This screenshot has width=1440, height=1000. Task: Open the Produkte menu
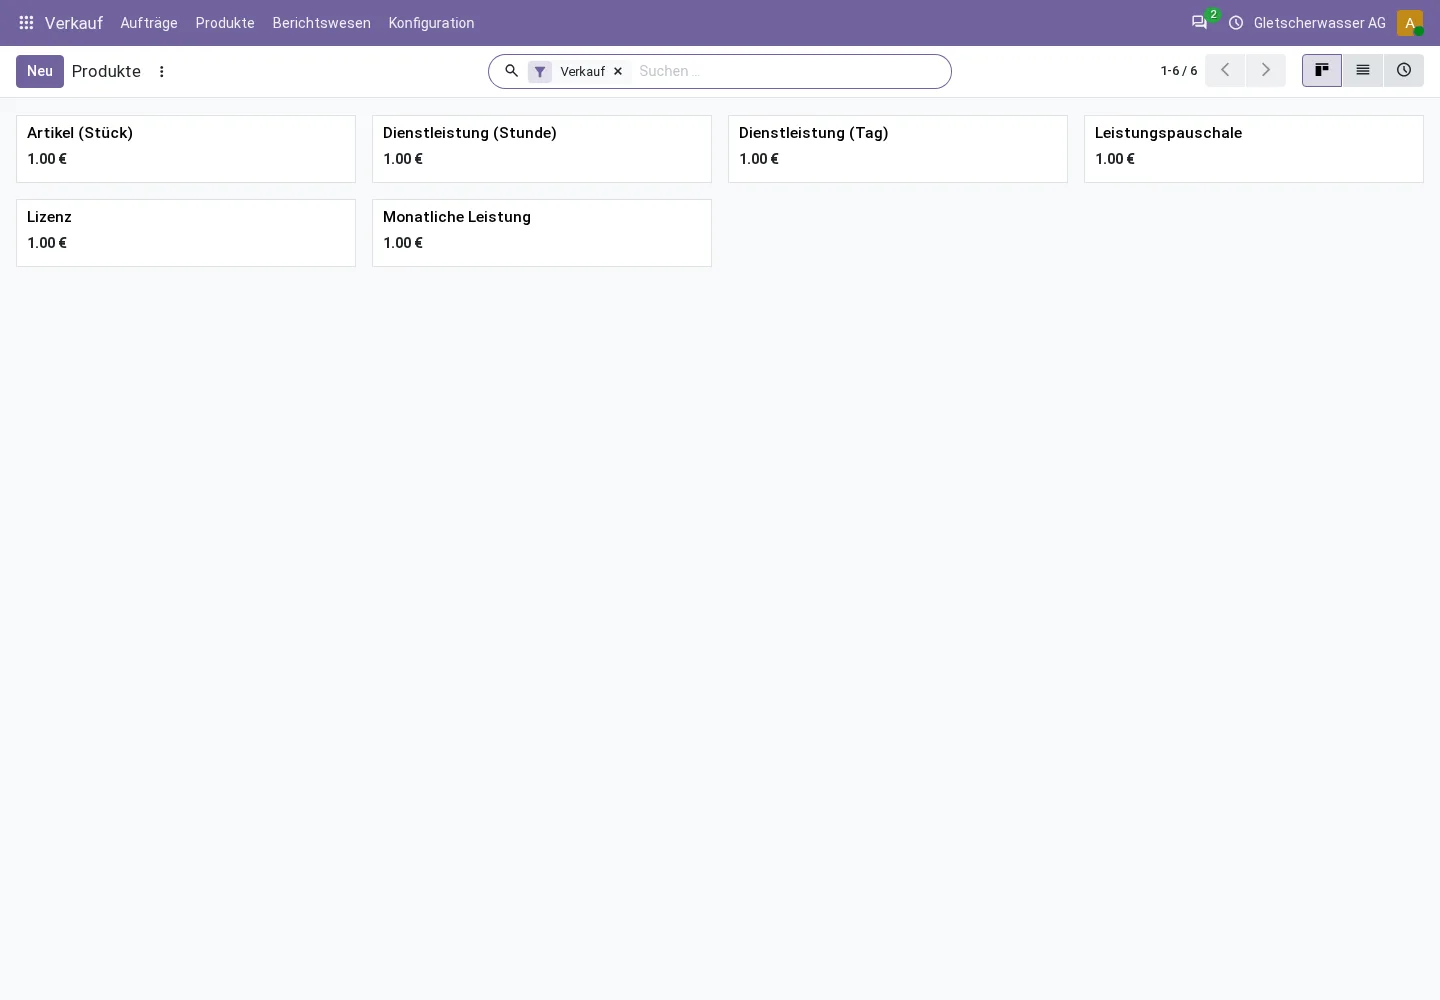225,23
